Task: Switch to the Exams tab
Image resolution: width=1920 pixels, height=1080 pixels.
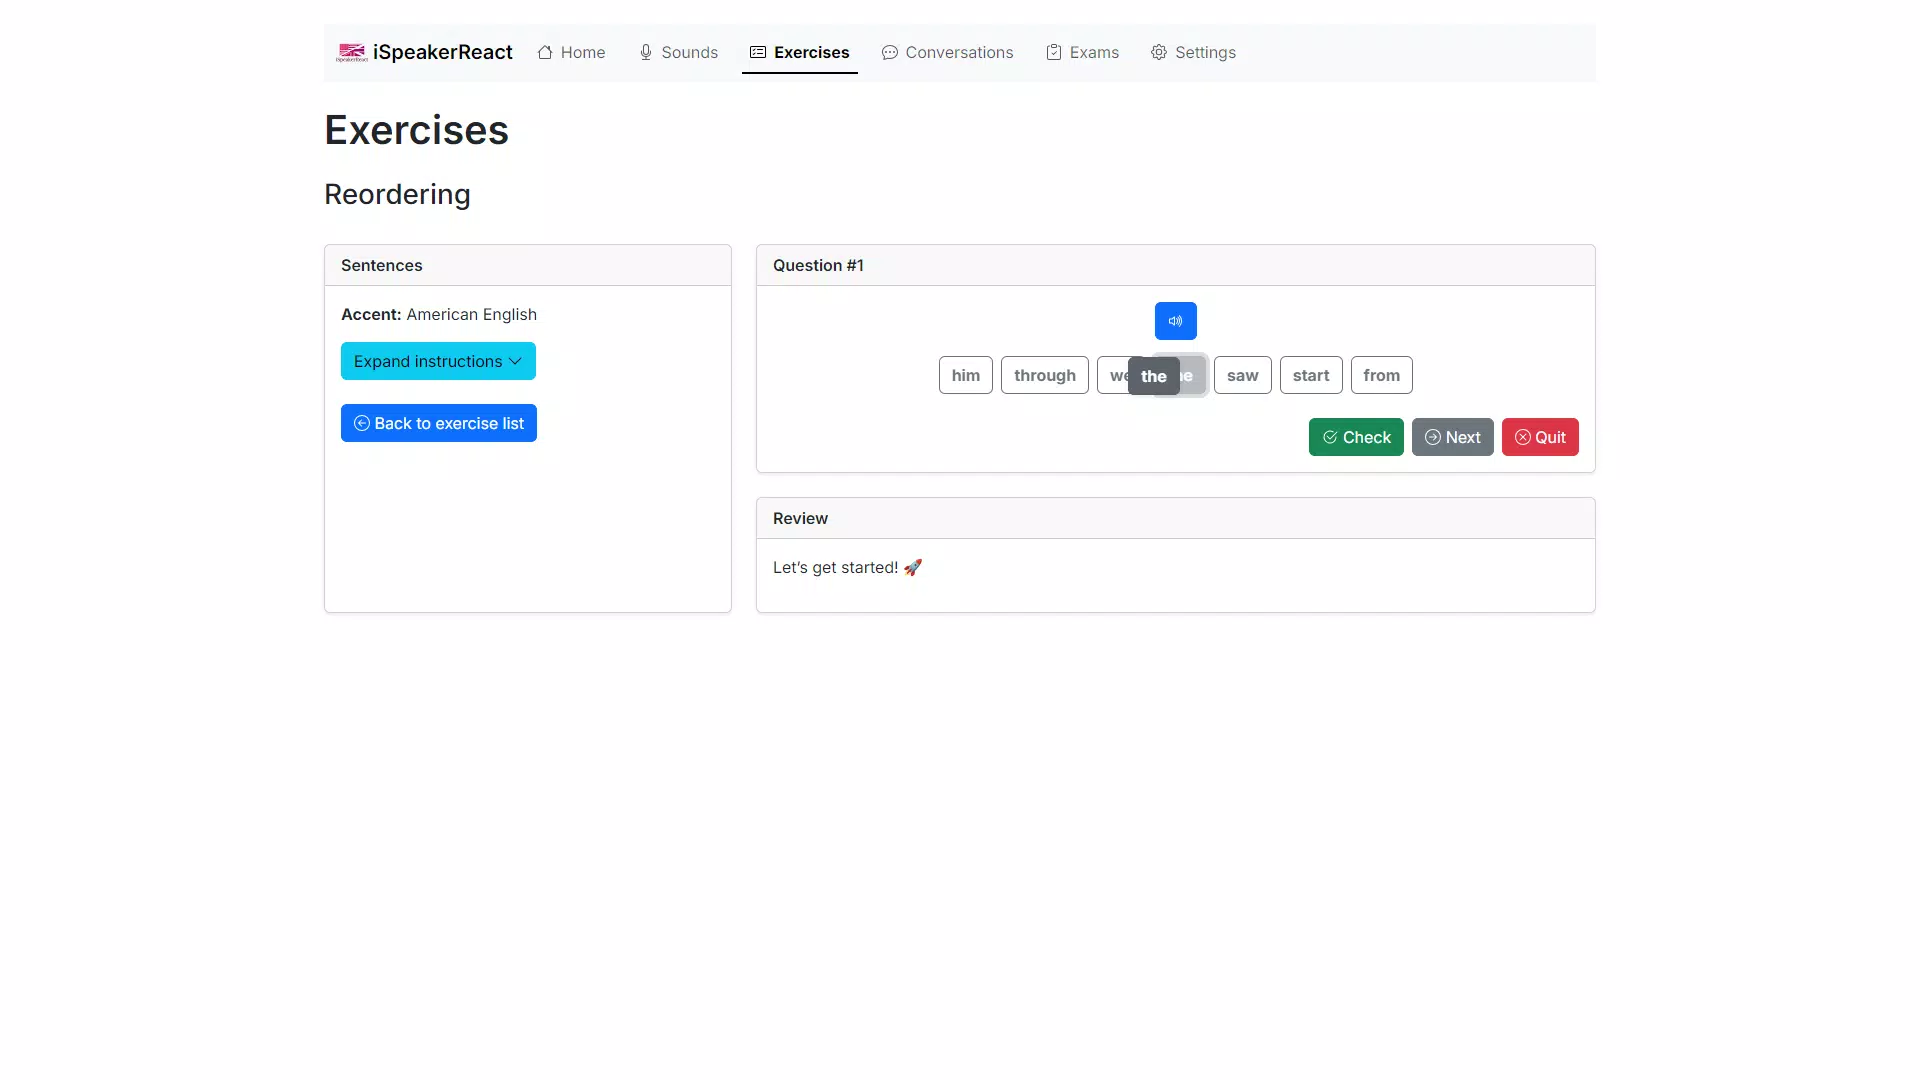Action: click(x=1082, y=52)
